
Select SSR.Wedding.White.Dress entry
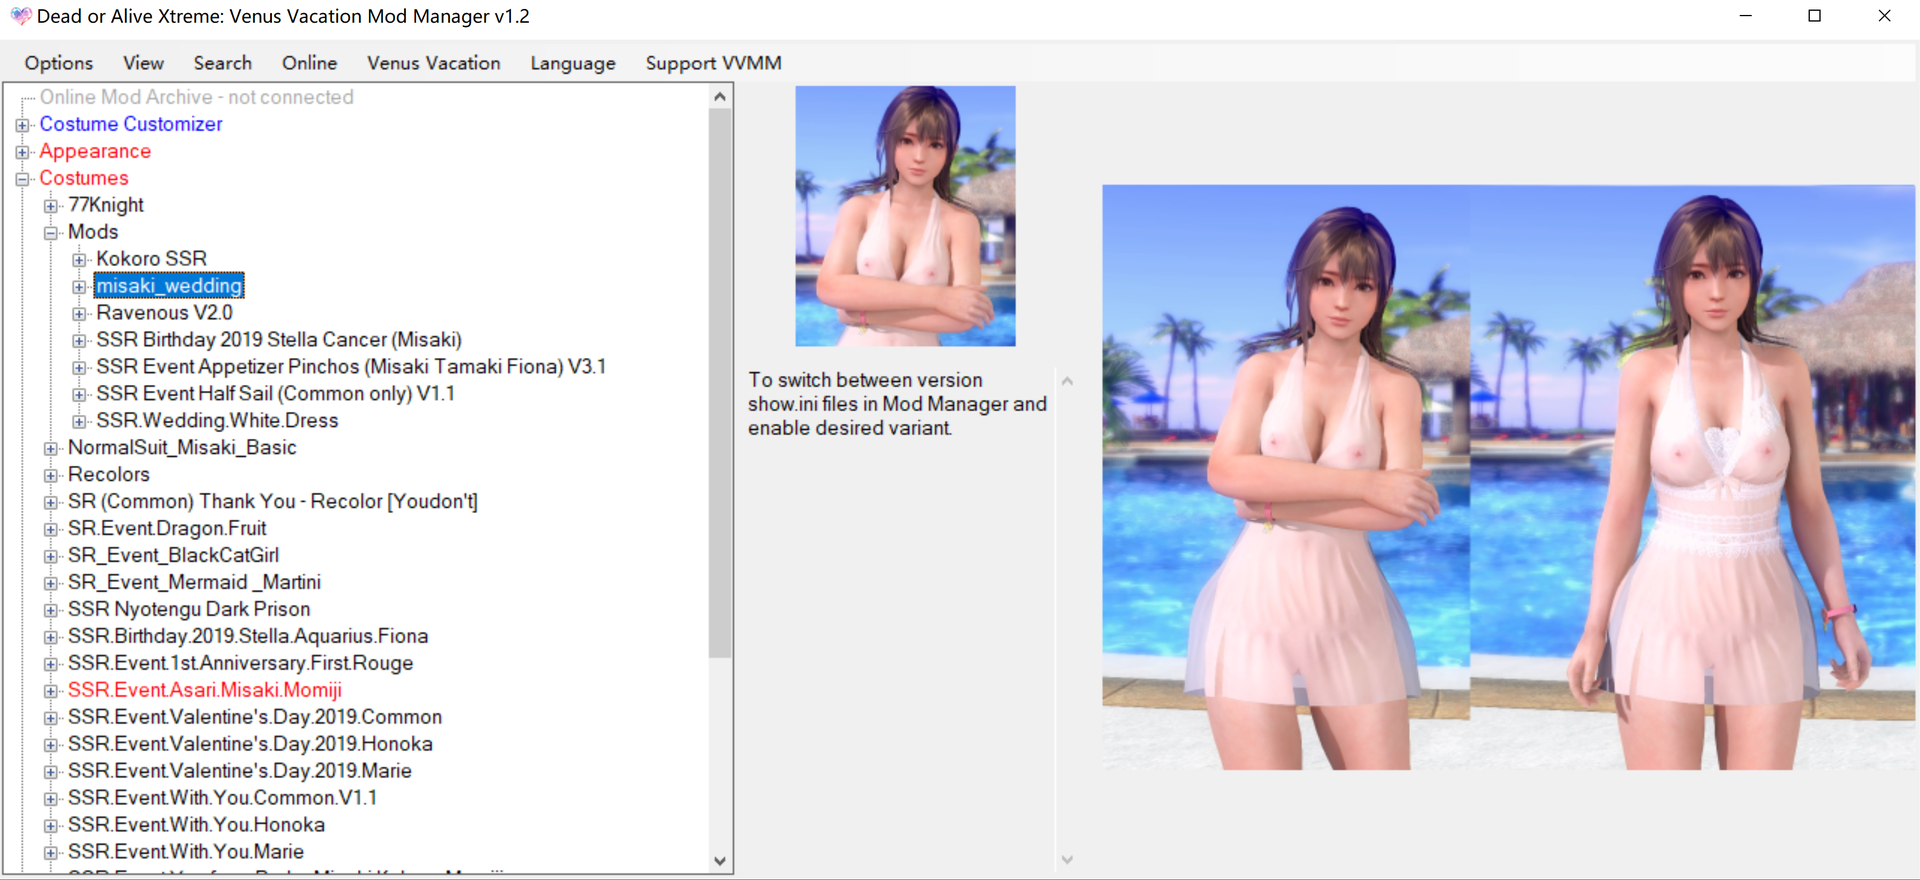click(217, 421)
